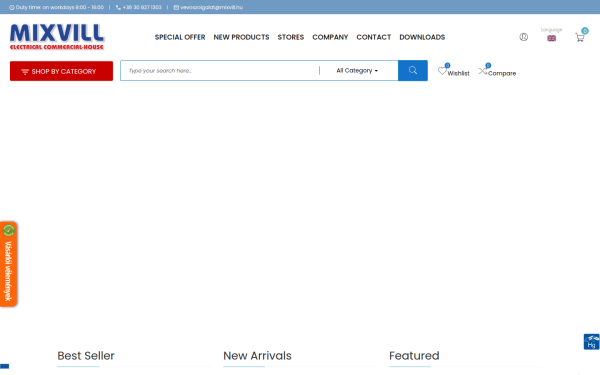This screenshot has height=375, width=600.
Task: Click the MIXVILL logo
Action: click(57, 37)
